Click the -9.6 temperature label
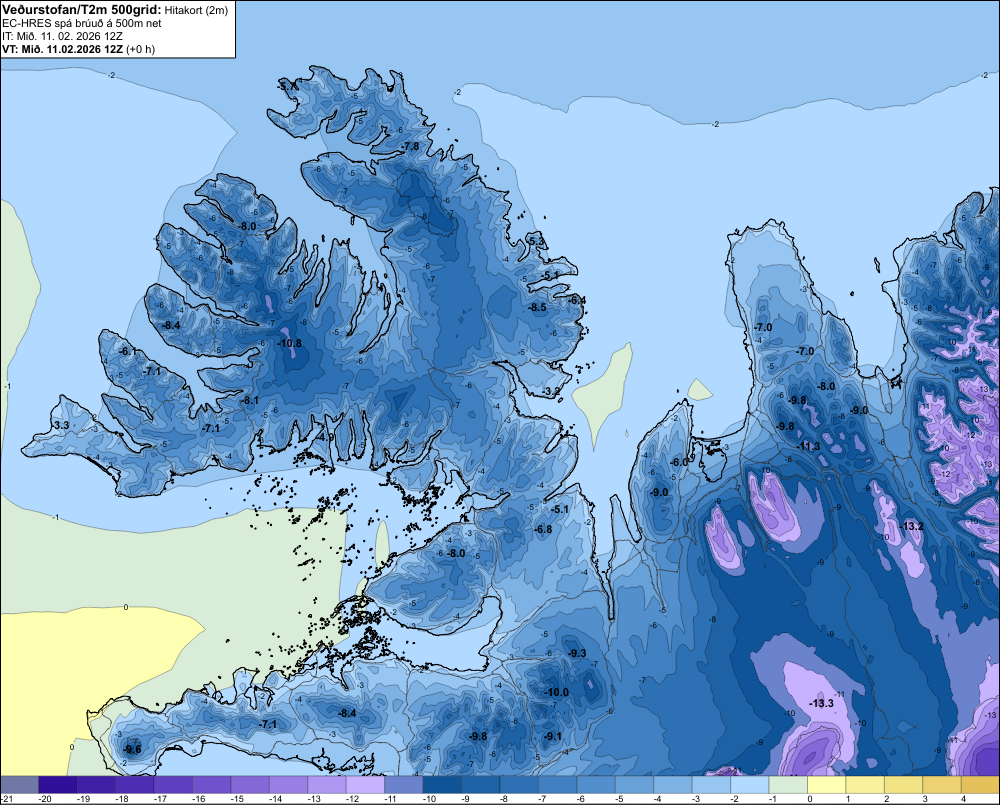 pyautogui.click(x=132, y=749)
